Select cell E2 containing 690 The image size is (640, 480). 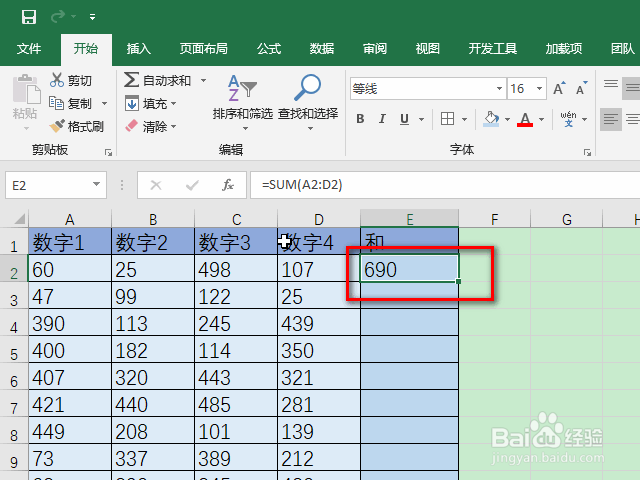pos(409,269)
